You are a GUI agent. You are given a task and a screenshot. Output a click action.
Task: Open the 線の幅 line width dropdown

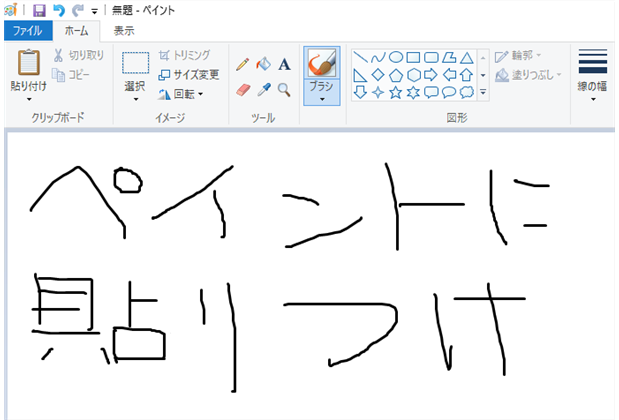(593, 75)
